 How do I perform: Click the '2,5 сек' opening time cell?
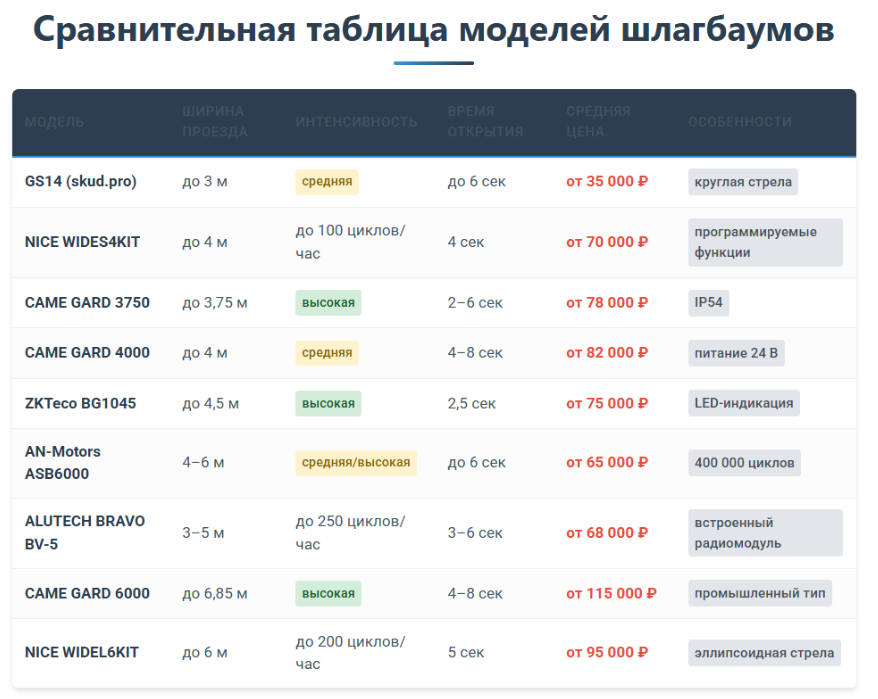pyautogui.click(x=471, y=403)
